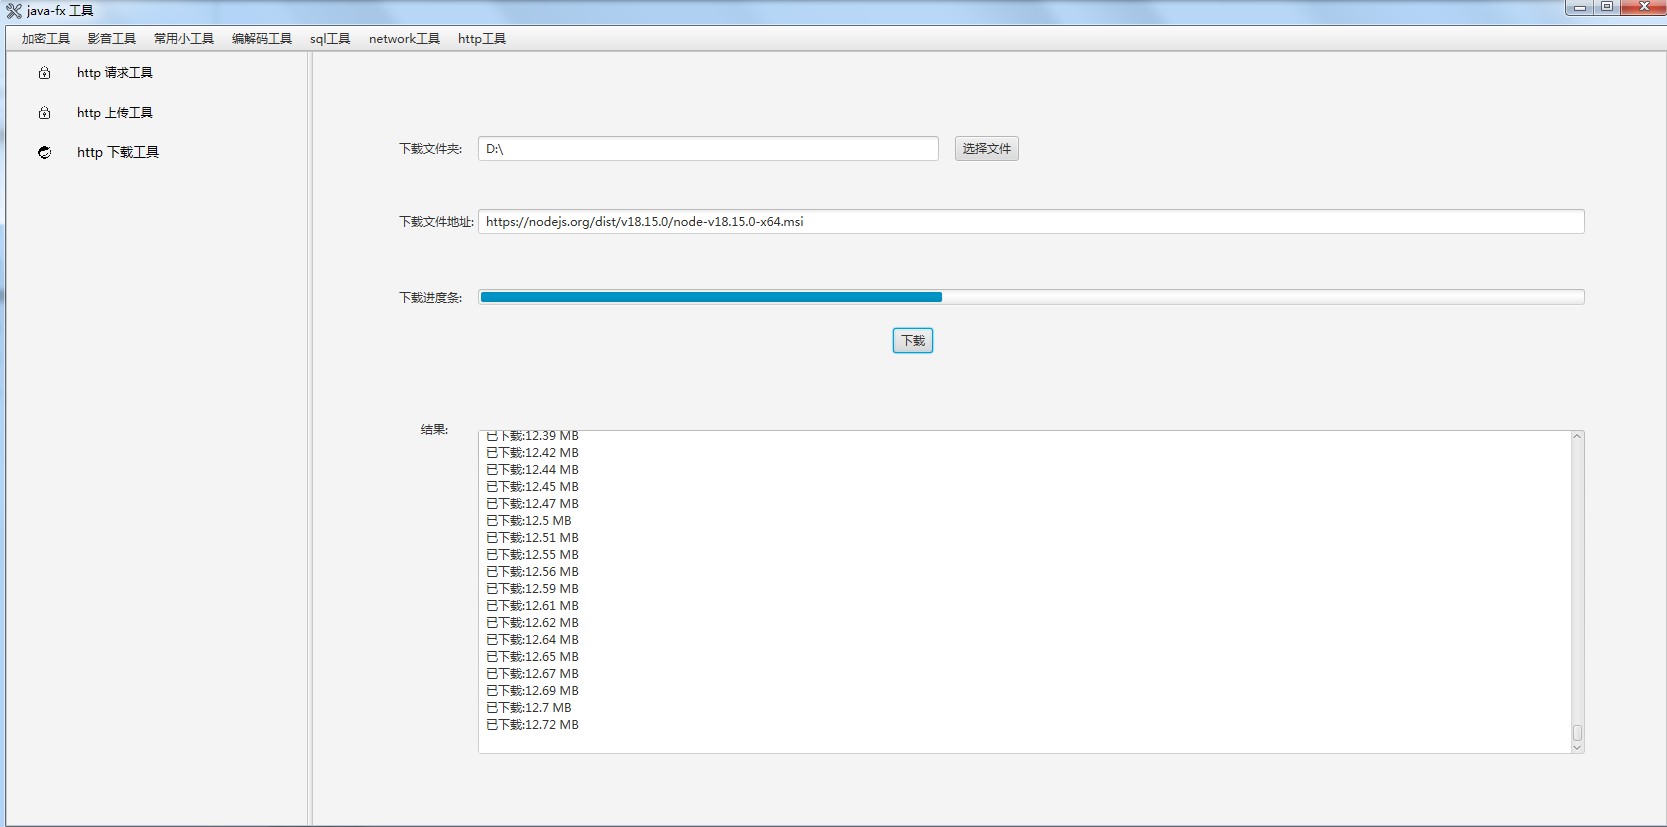Open the 影音工具 menu

[x=111, y=39]
